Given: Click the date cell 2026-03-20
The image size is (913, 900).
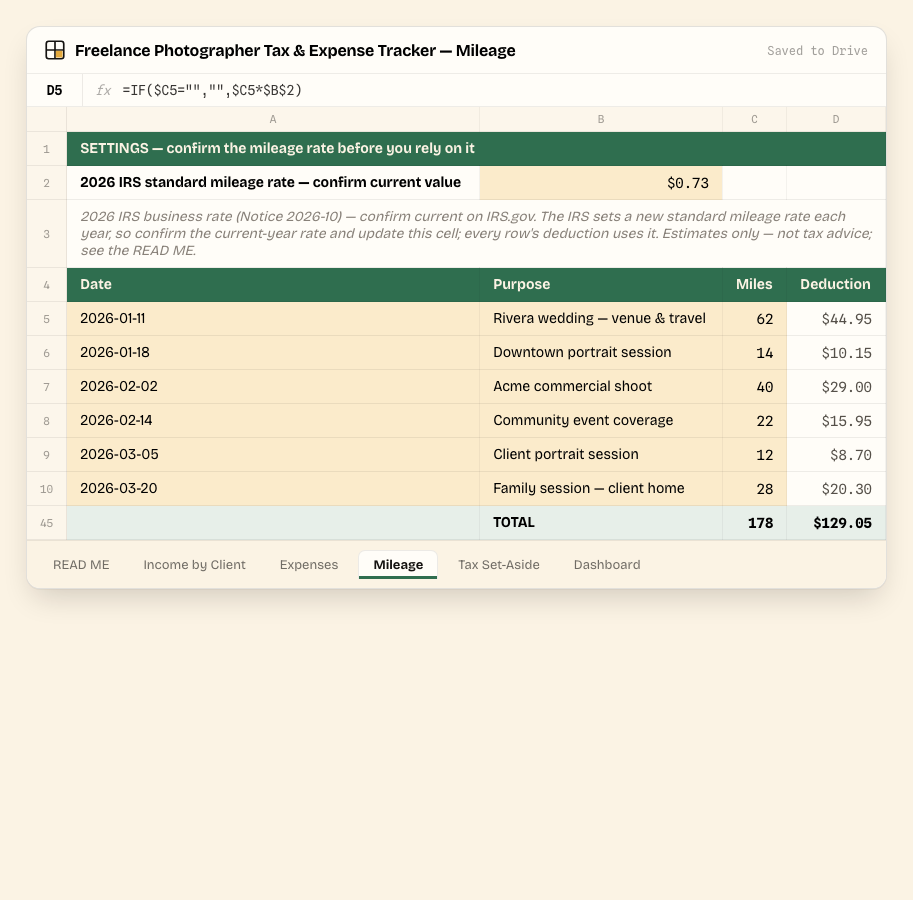Looking at the screenshot, I should (x=273, y=488).
